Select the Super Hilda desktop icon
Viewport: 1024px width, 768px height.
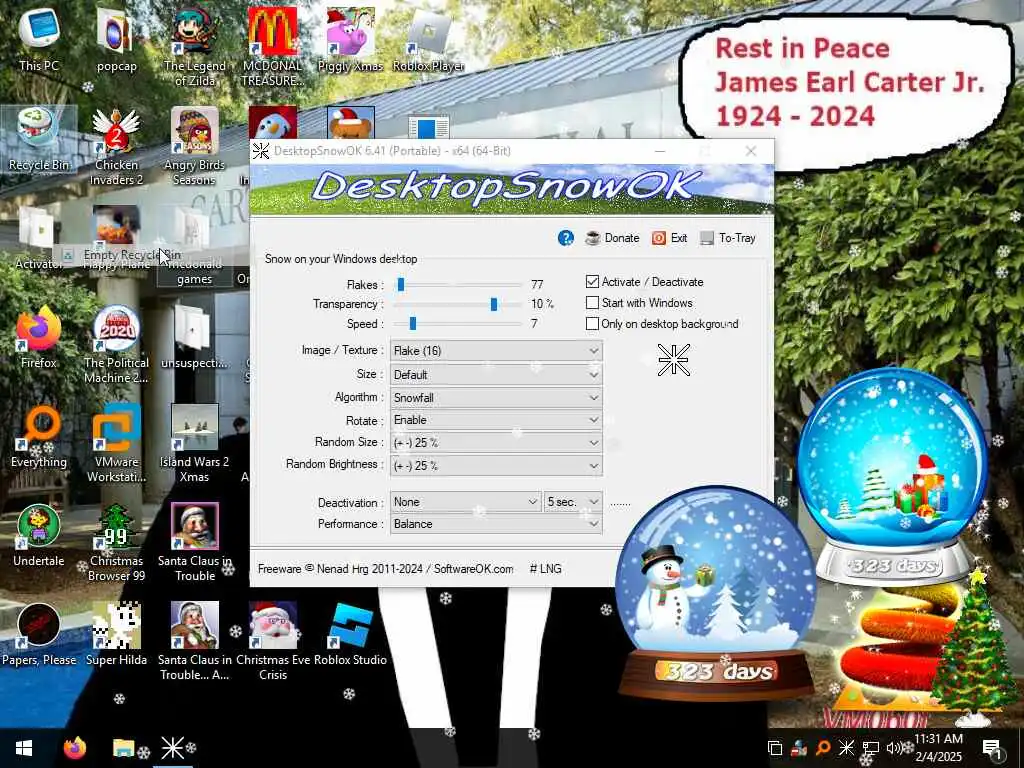coord(116,635)
